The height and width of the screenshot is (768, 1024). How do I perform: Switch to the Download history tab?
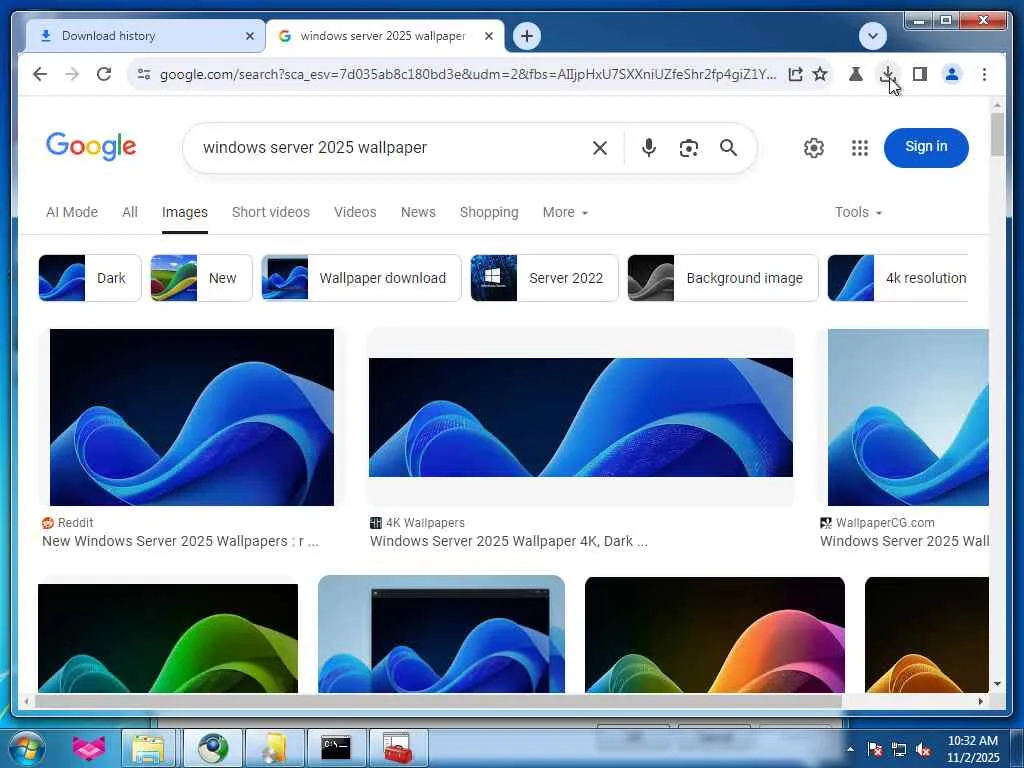[145, 36]
